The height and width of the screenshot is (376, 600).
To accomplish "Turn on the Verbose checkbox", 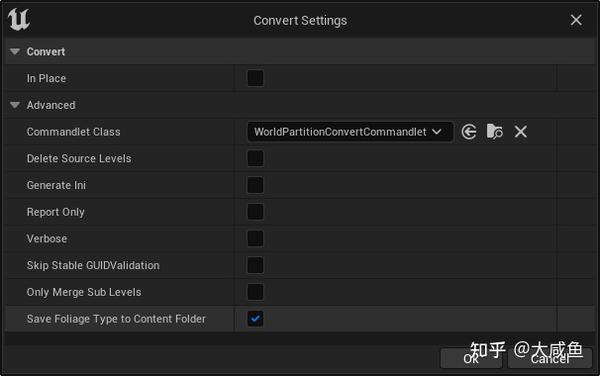I will [255, 239].
